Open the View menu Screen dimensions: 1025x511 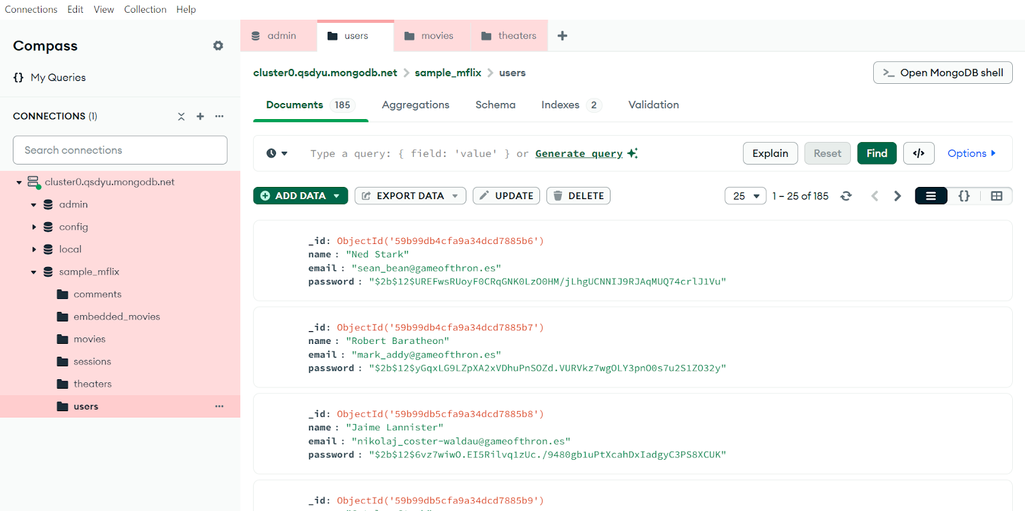point(103,10)
